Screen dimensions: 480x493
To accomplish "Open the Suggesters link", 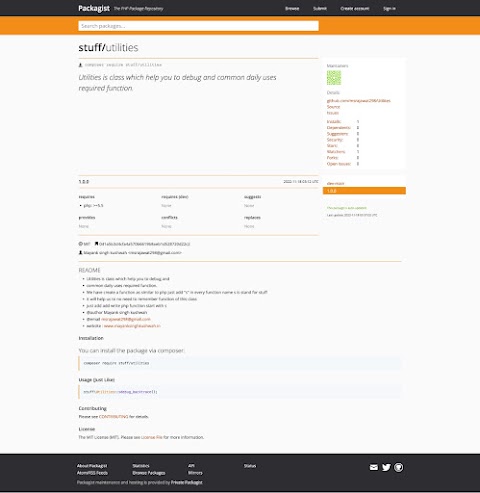I will pyautogui.click(x=337, y=134).
